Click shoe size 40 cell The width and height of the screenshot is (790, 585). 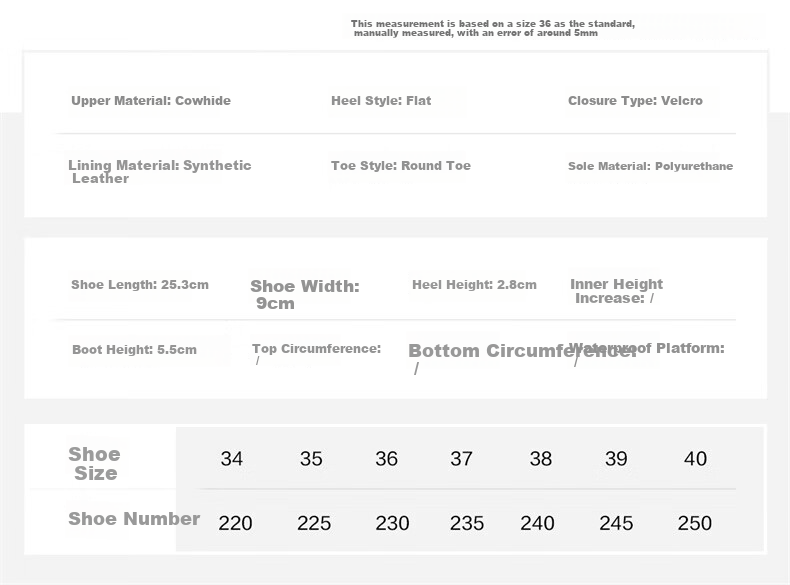695,459
